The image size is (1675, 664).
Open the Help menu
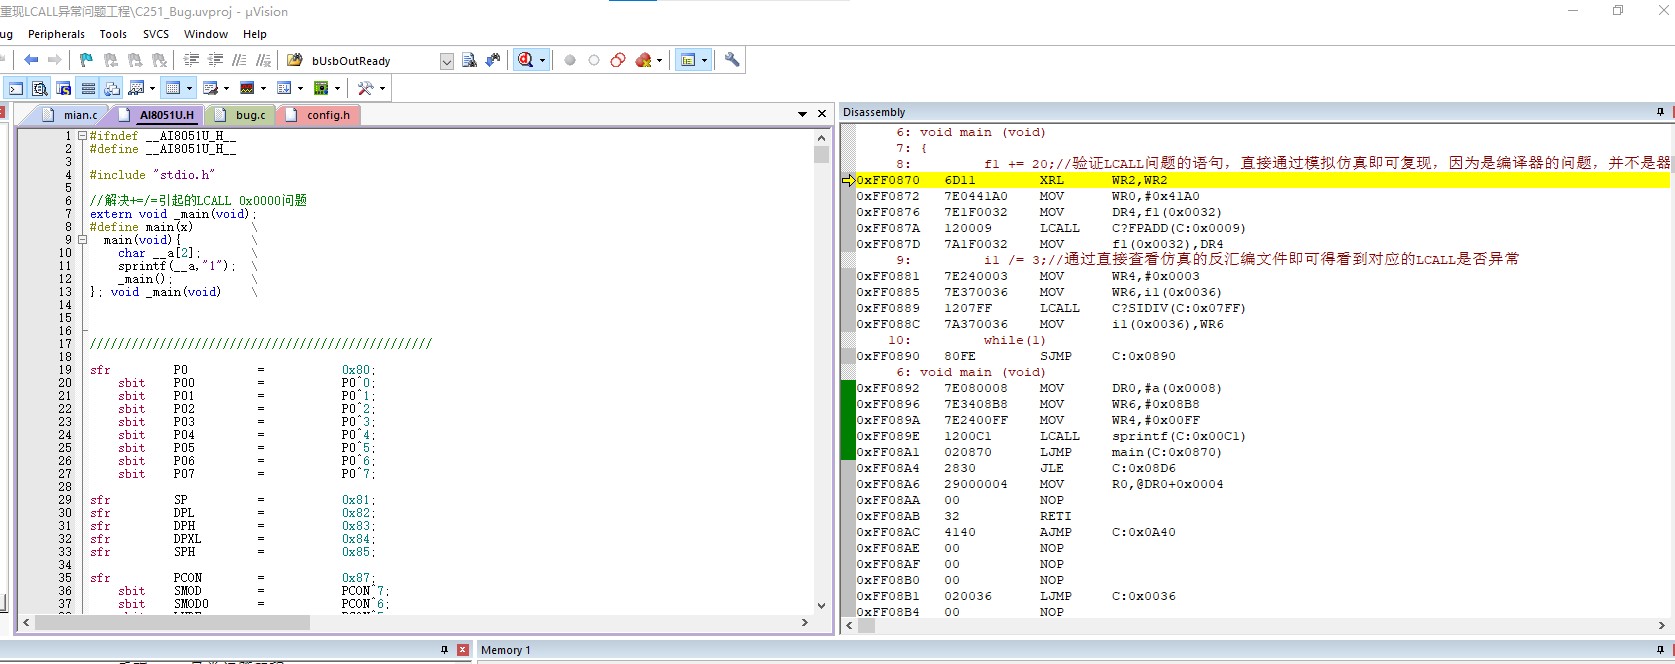pos(255,34)
